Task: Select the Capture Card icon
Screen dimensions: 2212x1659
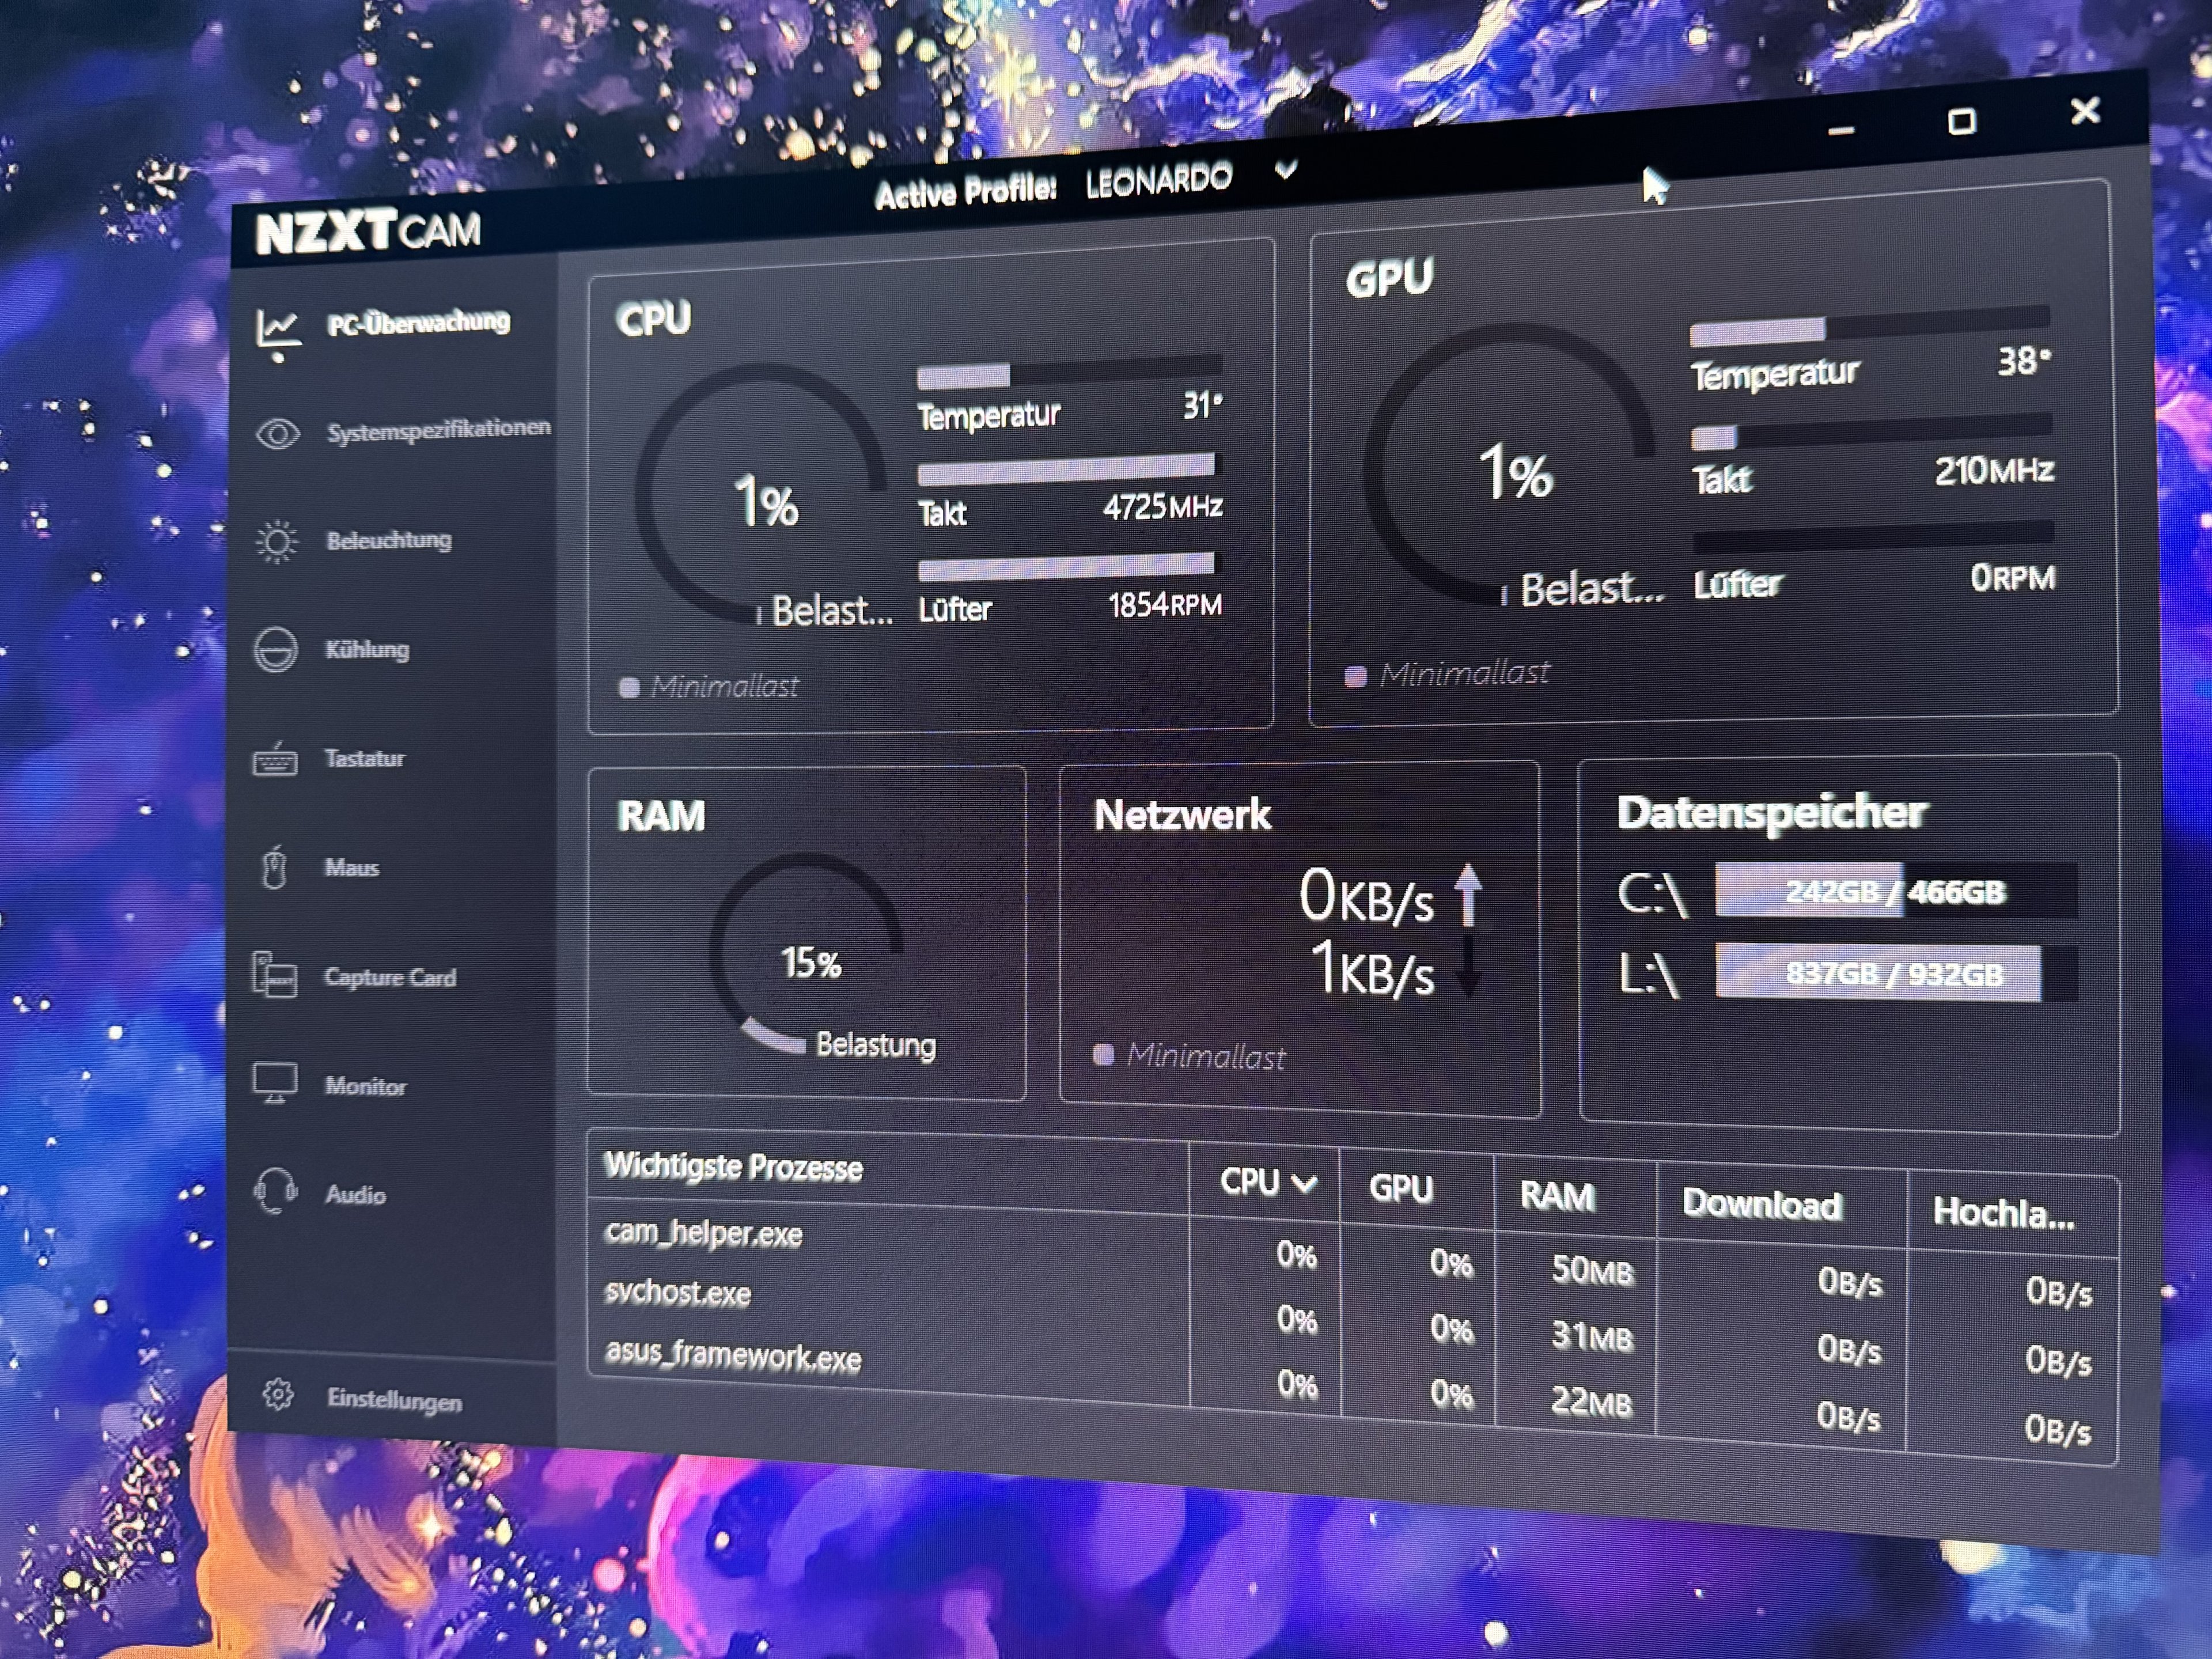Action: (x=274, y=976)
